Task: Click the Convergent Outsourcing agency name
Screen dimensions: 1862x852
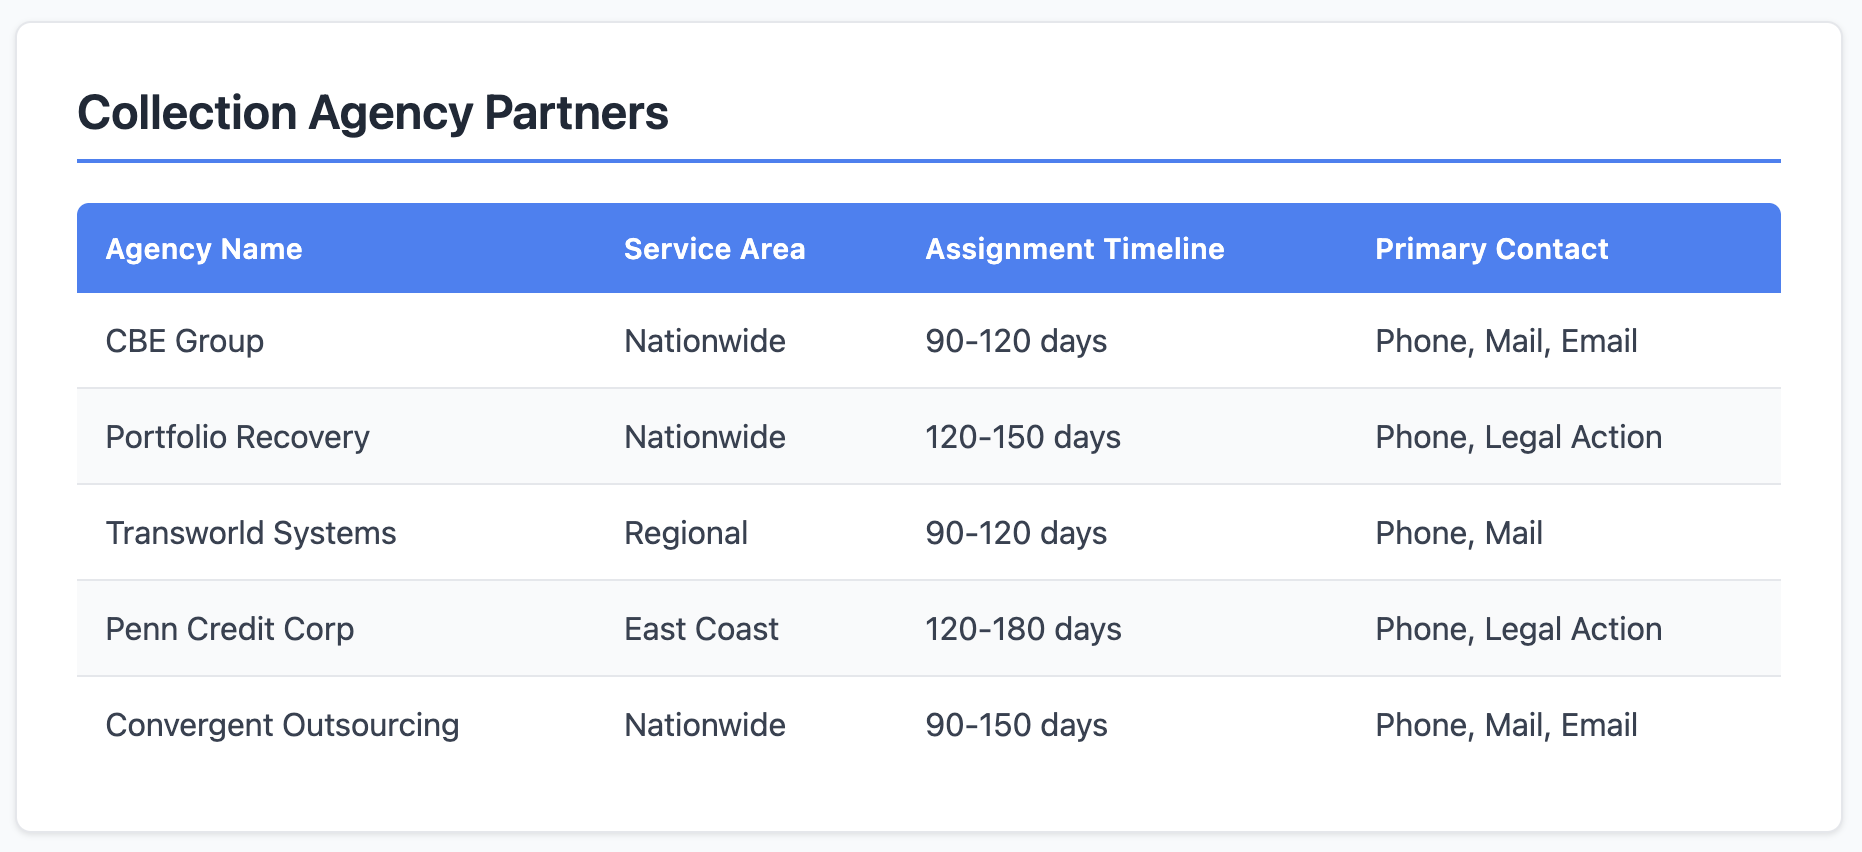Action: [283, 725]
